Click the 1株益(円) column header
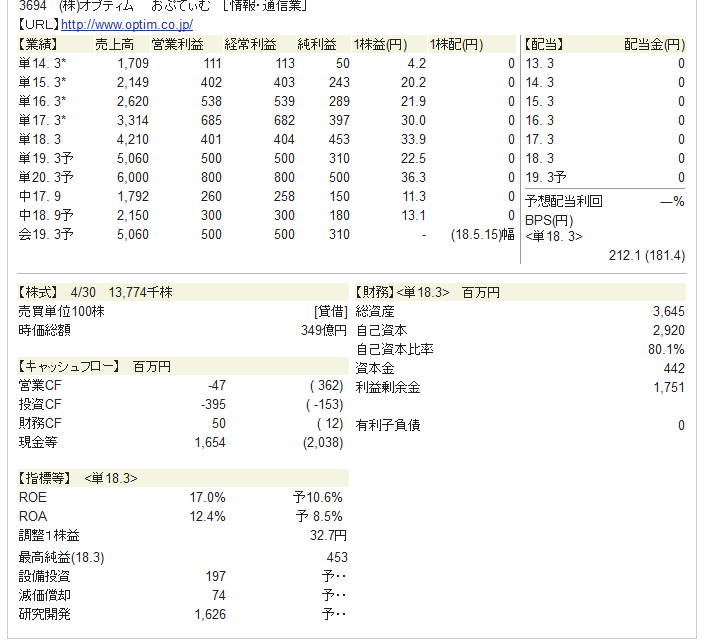 click(380, 45)
